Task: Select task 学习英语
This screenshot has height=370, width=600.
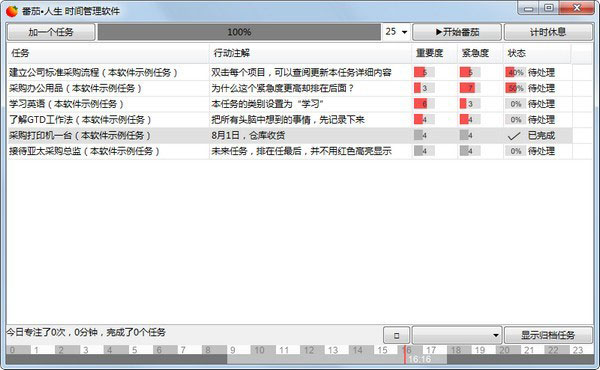Action: [66, 104]
